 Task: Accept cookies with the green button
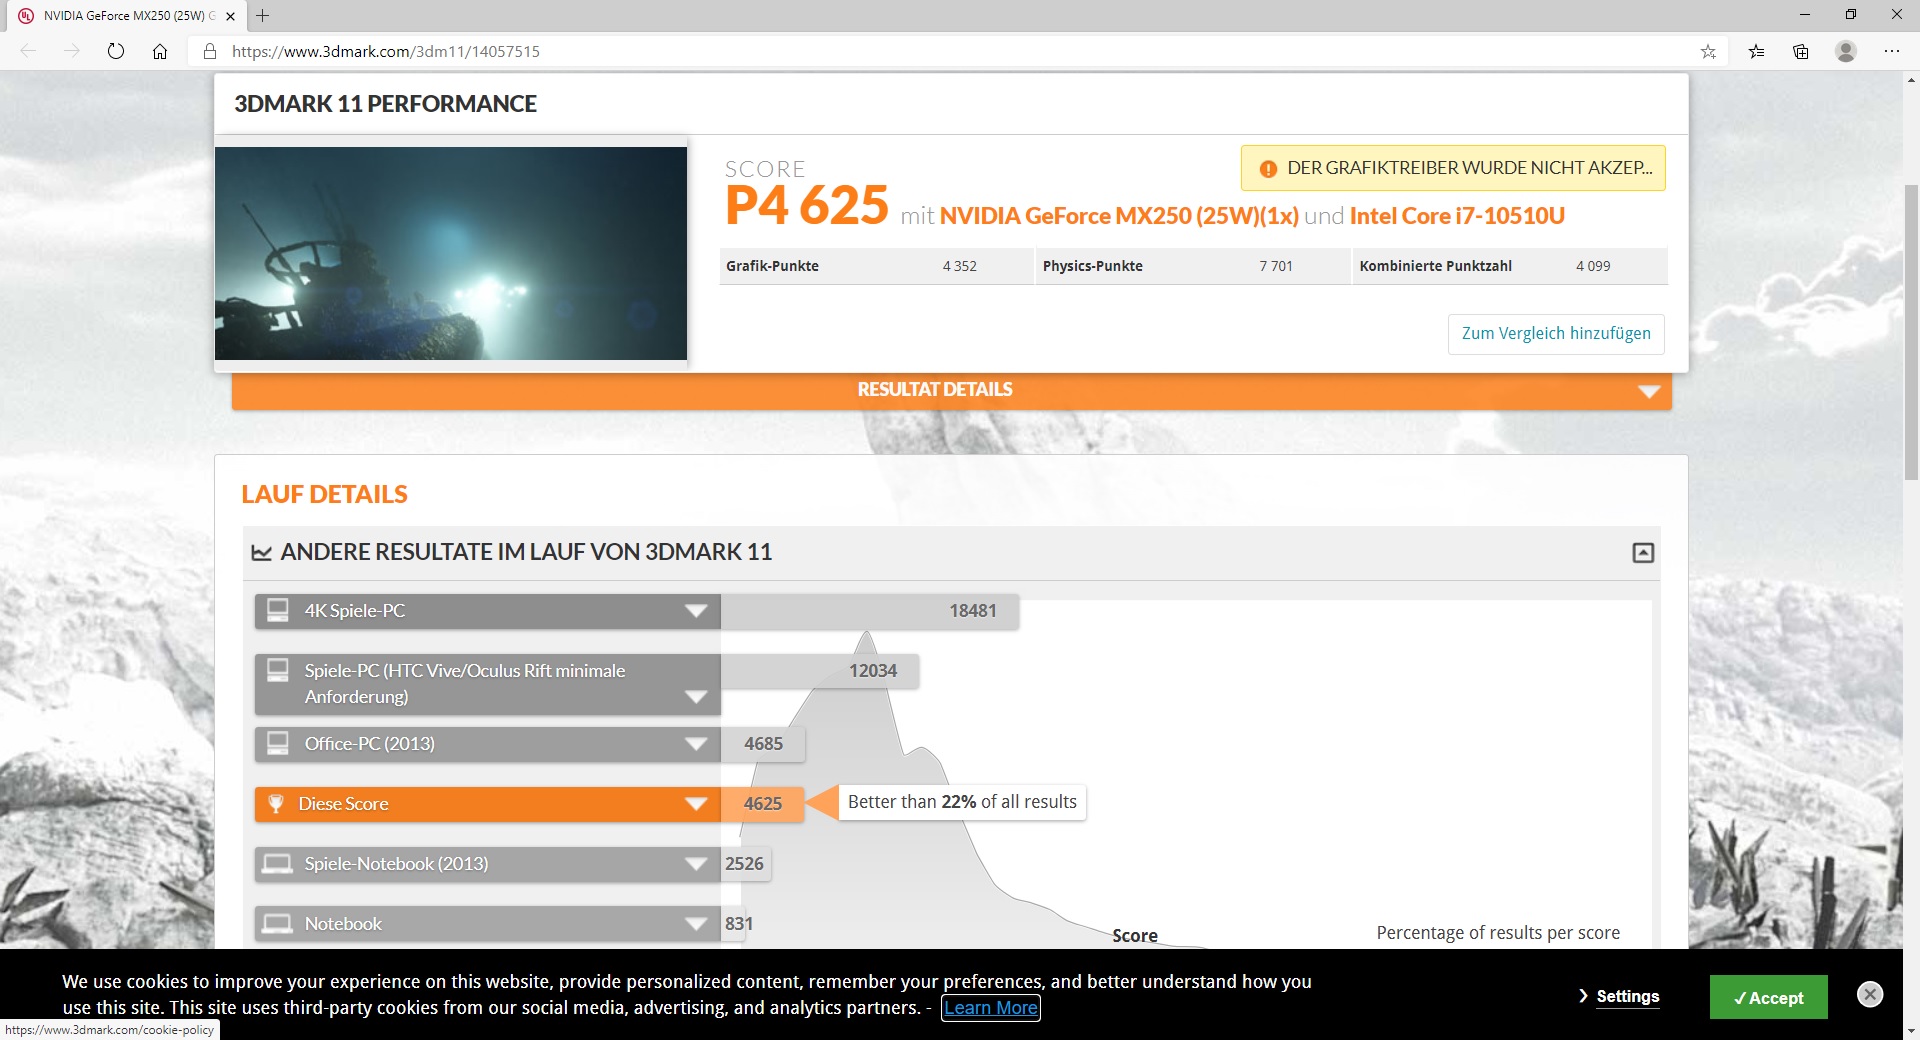[1768, 997]
